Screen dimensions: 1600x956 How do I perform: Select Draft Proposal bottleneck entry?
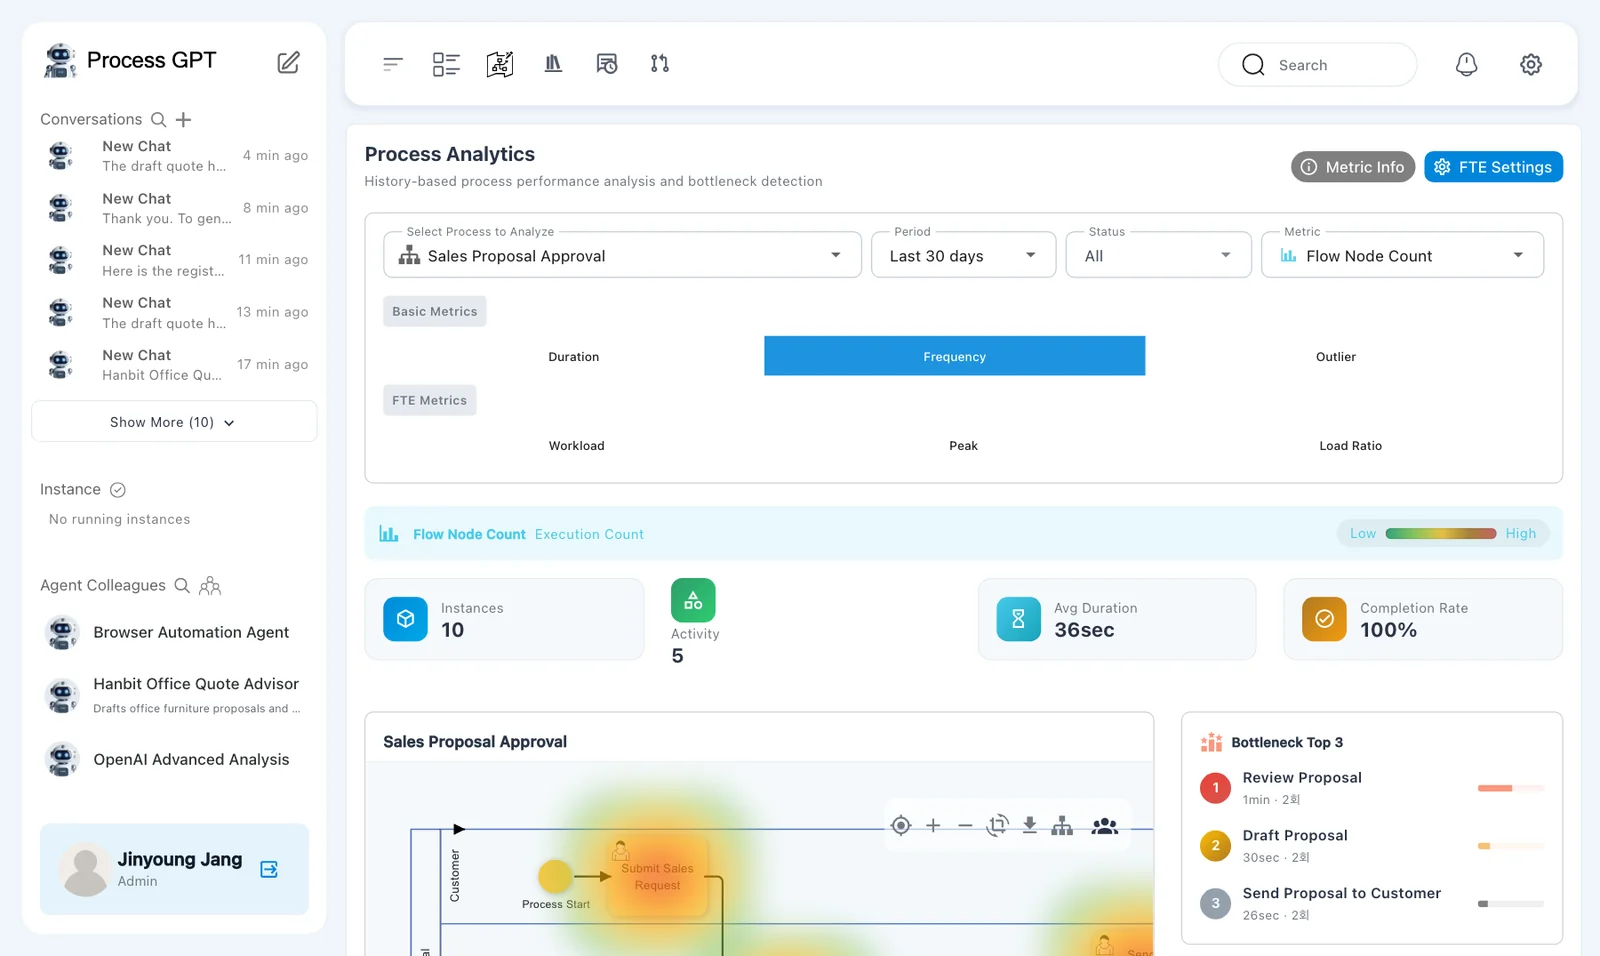pos(1371,846)
